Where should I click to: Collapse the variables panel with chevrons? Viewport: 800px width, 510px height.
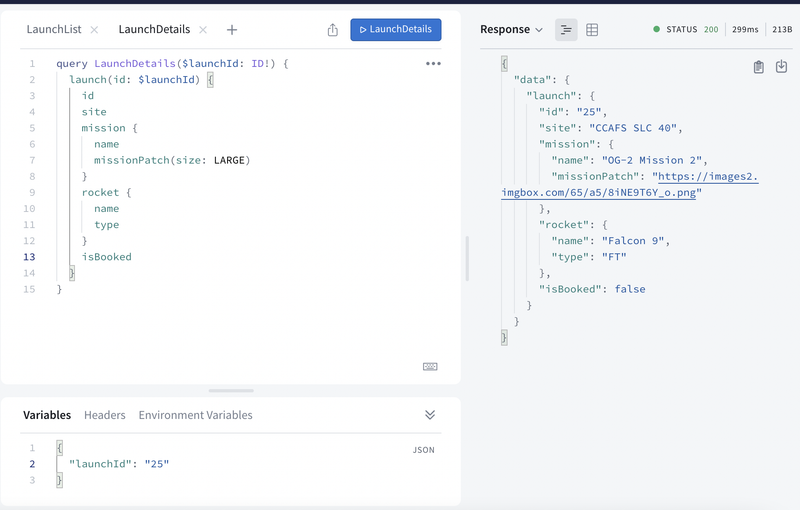pyautogui.click(x=430, y=415)
